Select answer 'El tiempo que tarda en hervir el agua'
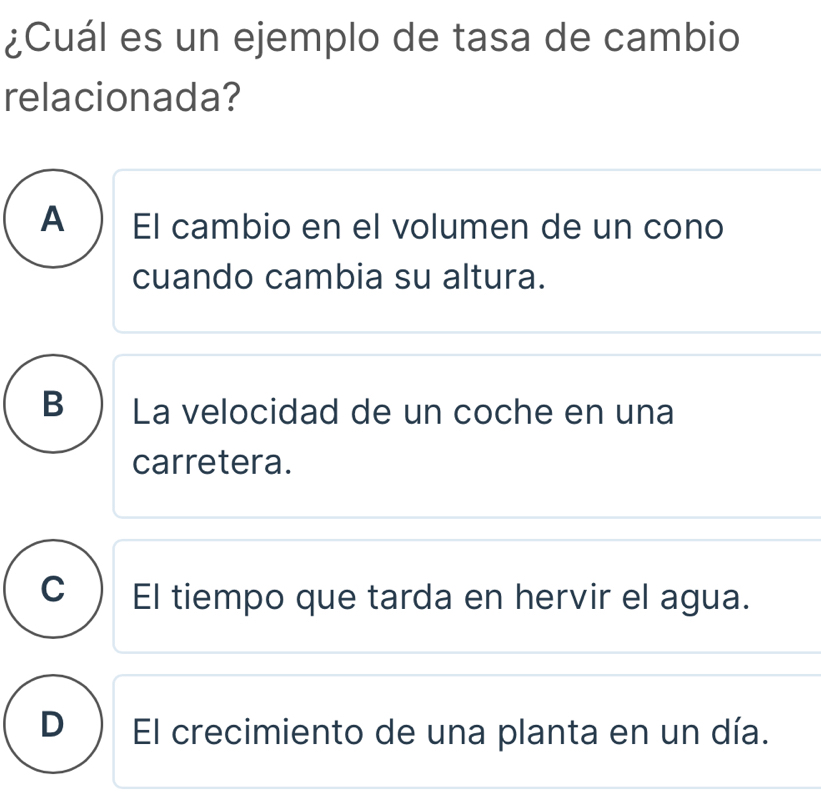The width and height of the screenshot is (821, 795). point(467,597)
